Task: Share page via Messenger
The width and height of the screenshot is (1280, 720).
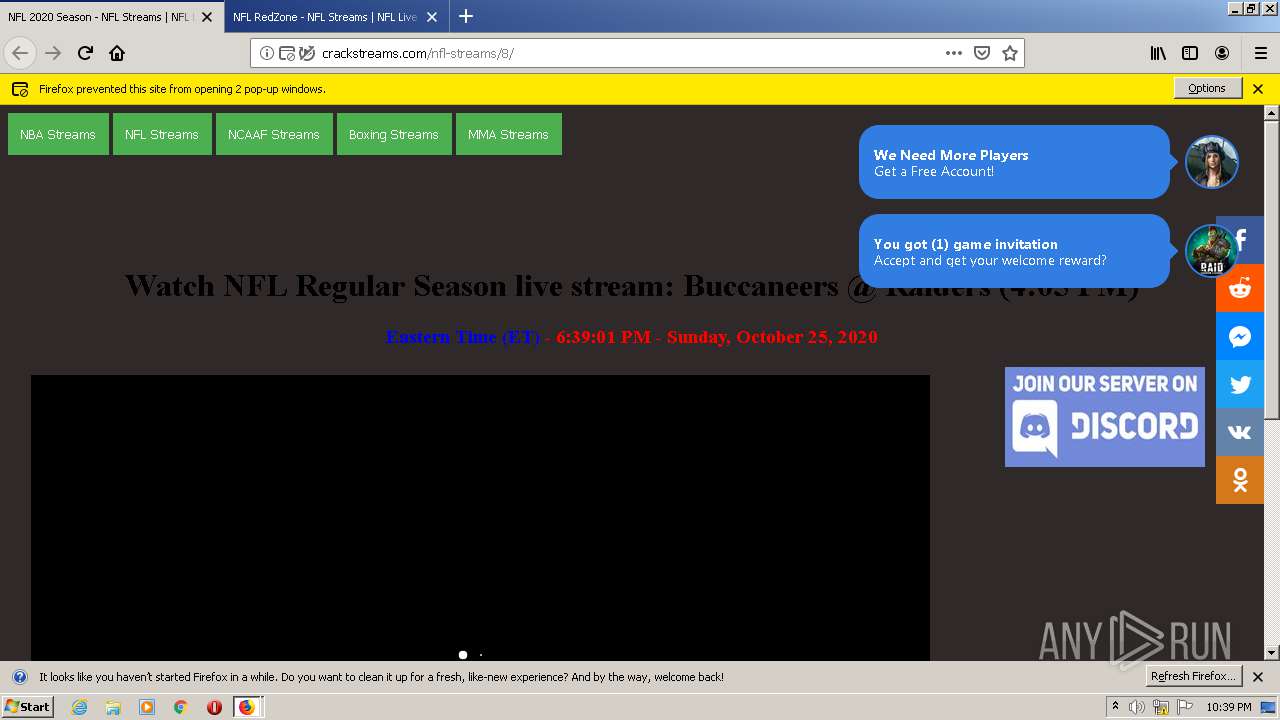Action: coord(1240,336)
